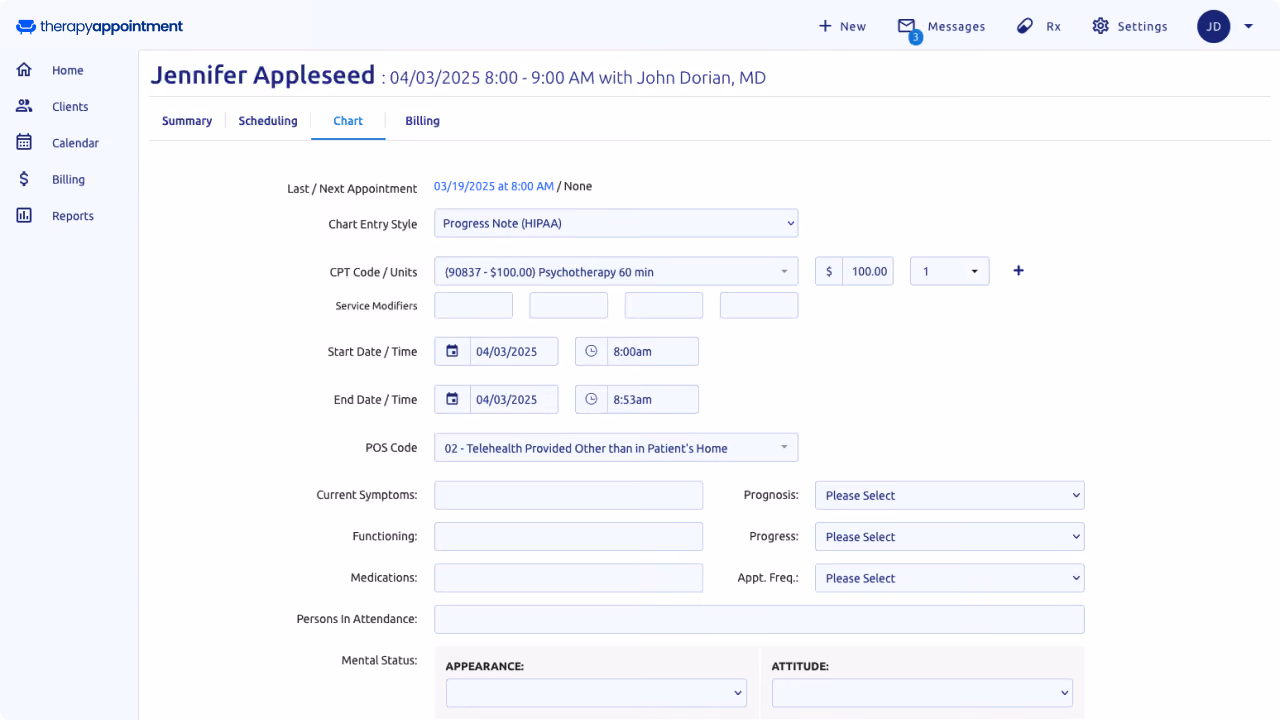This screenshot has width=1280, height=720.
Task: Click the Jennifer Appleseed client name heading
Action: (x=263, y=75)
